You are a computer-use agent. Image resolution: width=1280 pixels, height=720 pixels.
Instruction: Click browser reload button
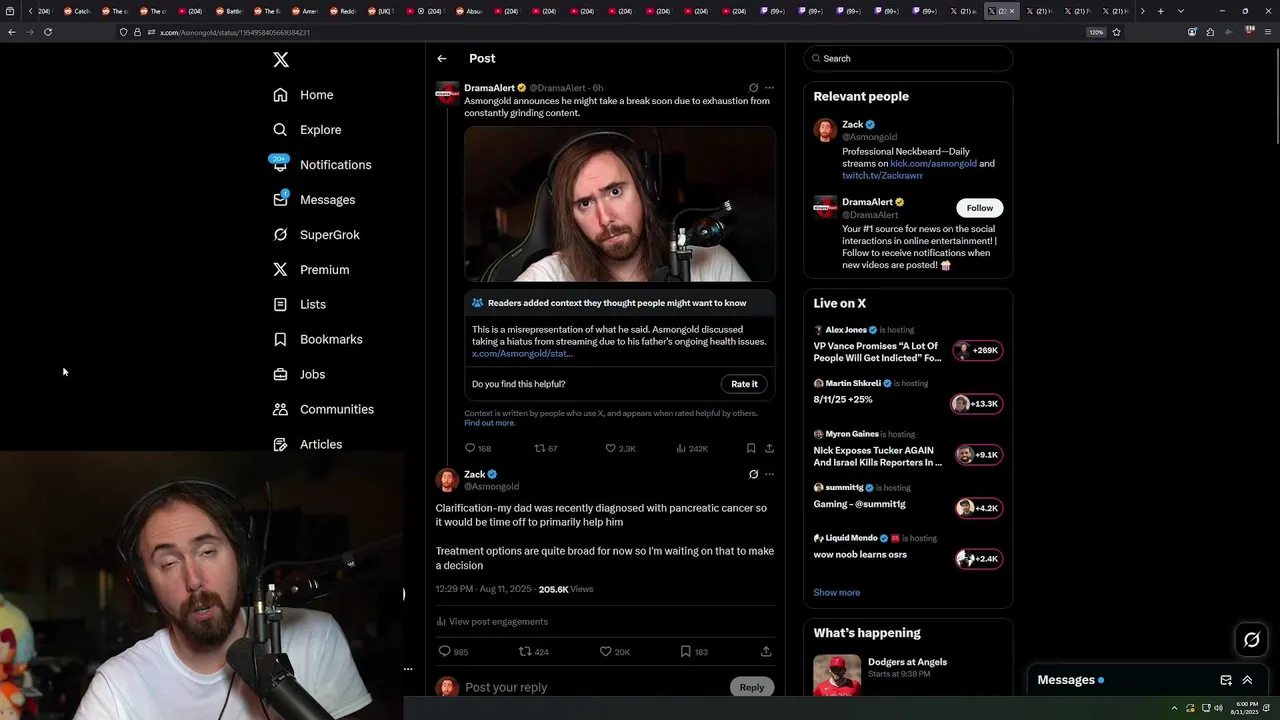tap(48, 32)
